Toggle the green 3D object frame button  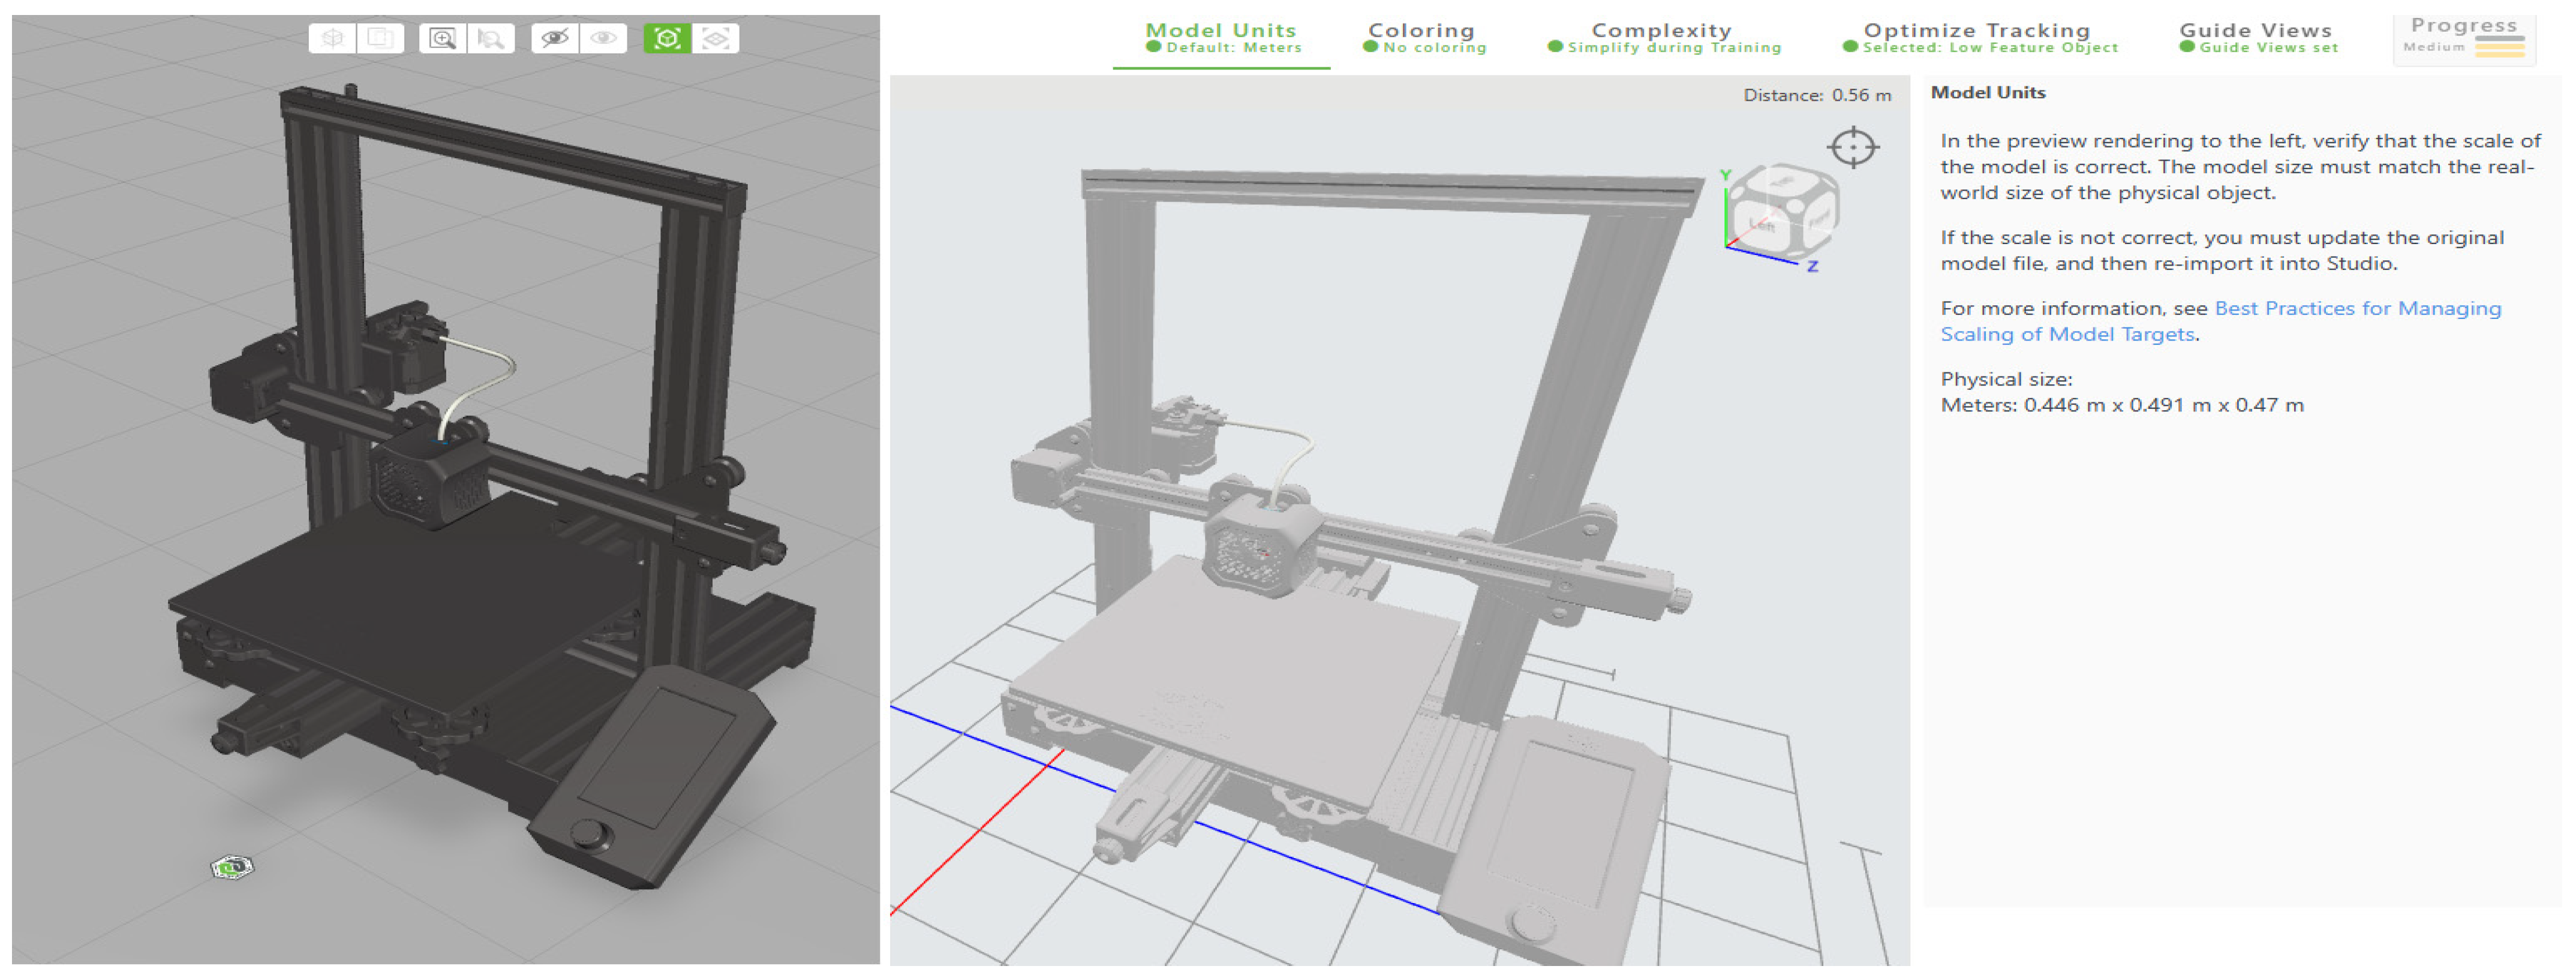[667, 38]
